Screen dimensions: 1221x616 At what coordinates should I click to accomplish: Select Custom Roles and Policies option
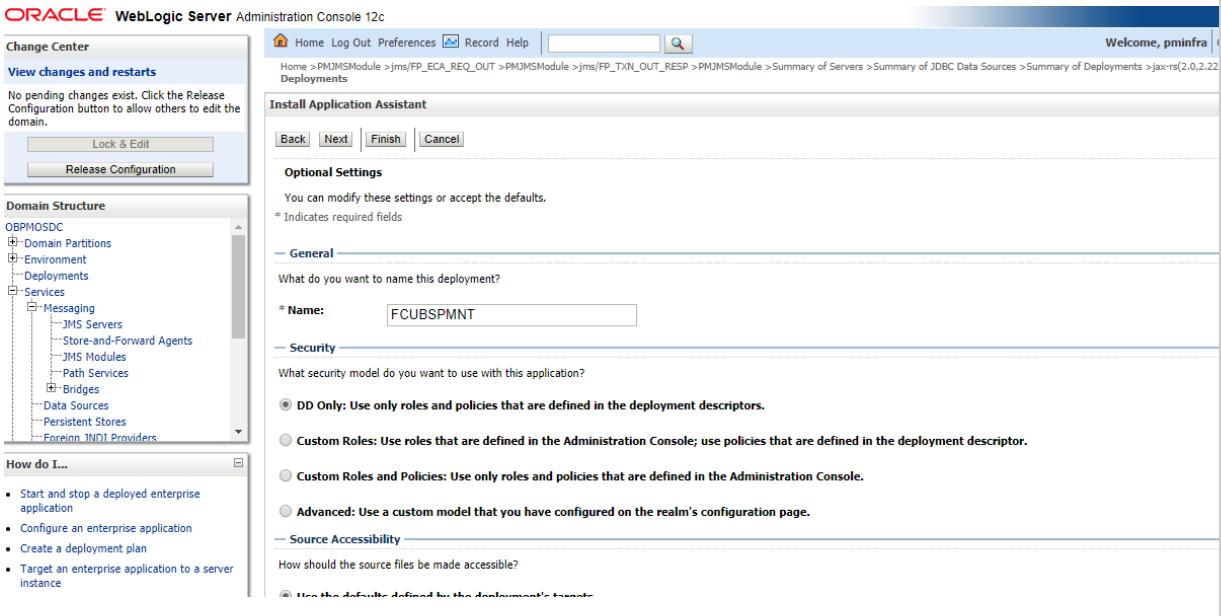[283, 476]
